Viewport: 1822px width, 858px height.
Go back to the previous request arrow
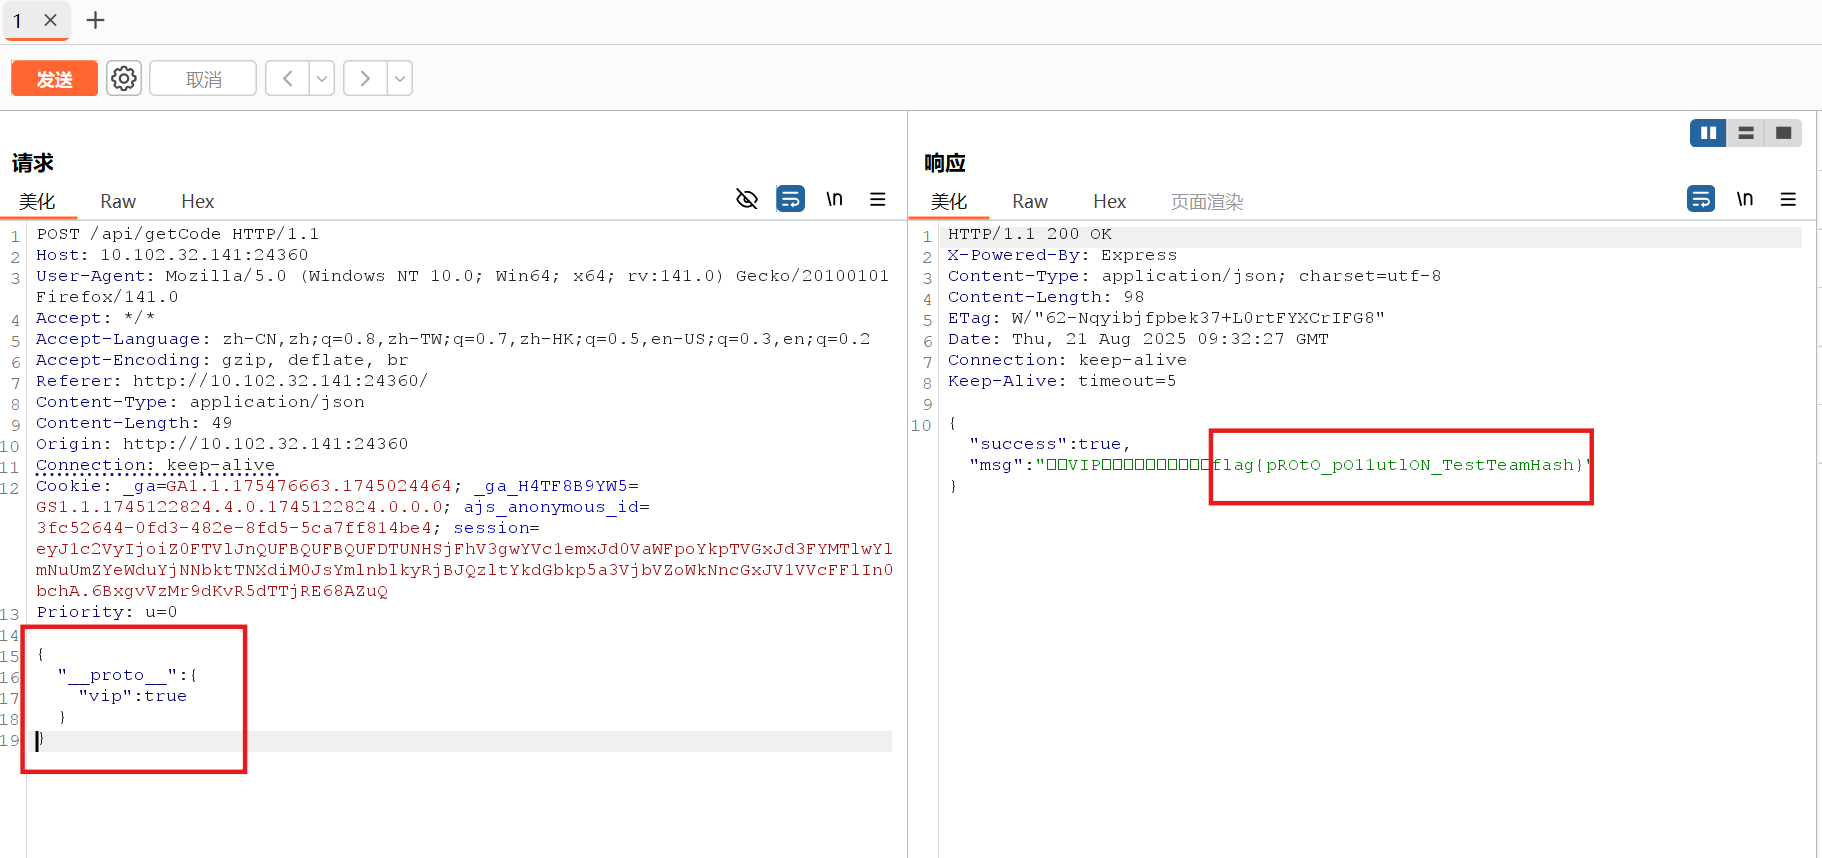pos(288,78)
